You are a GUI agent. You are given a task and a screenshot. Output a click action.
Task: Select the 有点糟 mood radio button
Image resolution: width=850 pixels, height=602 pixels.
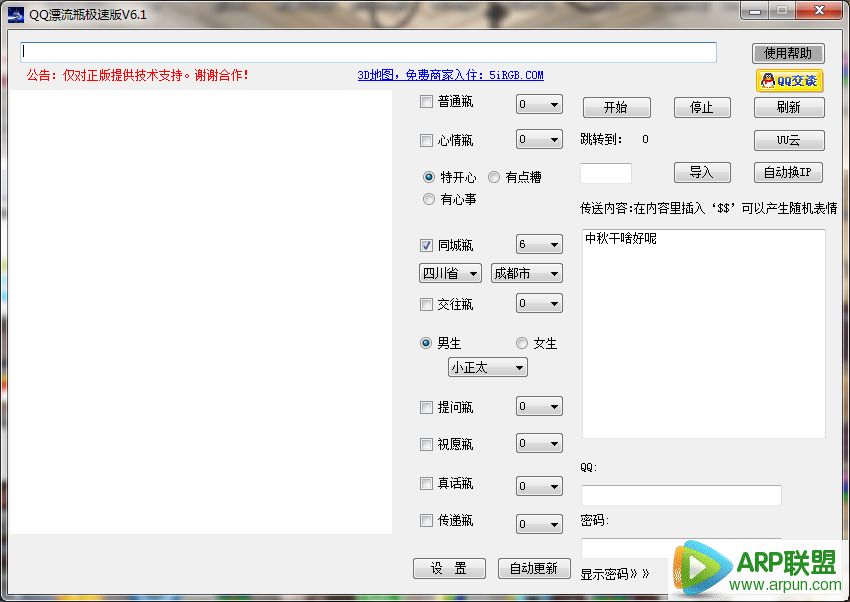point(494,177)
